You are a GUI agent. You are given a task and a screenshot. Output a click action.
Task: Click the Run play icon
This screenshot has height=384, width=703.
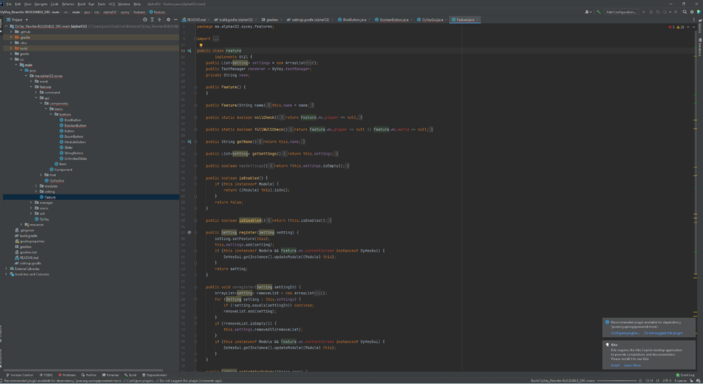point(644,12)
